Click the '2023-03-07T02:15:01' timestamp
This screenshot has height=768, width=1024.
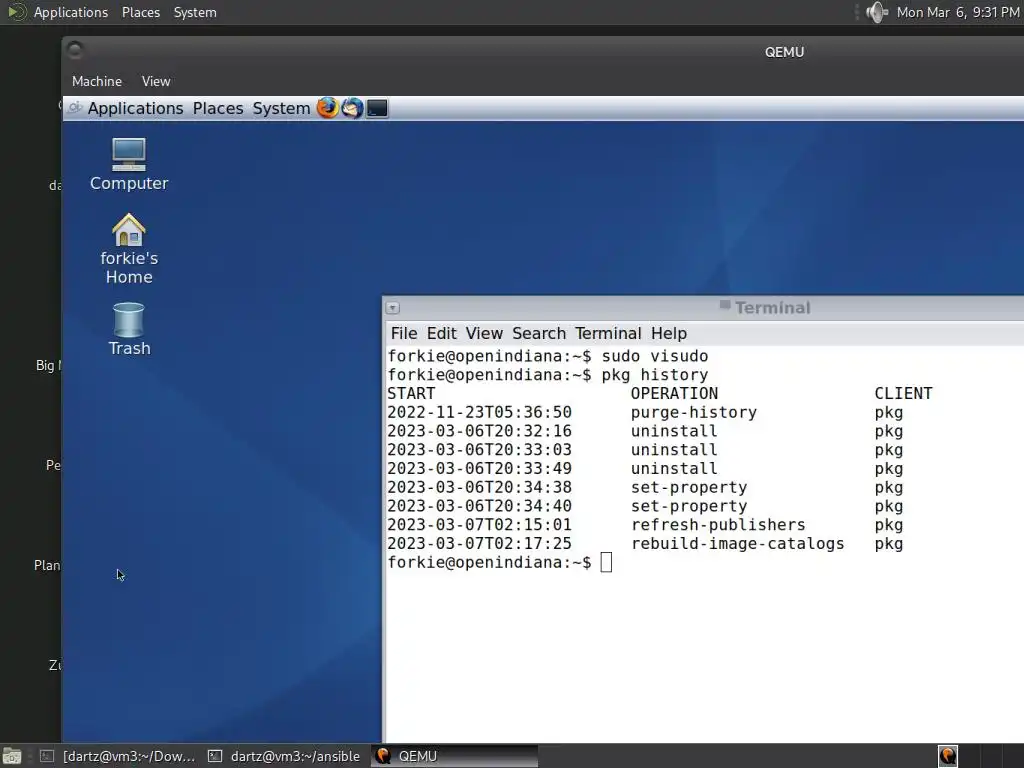(x=479, y=525)
